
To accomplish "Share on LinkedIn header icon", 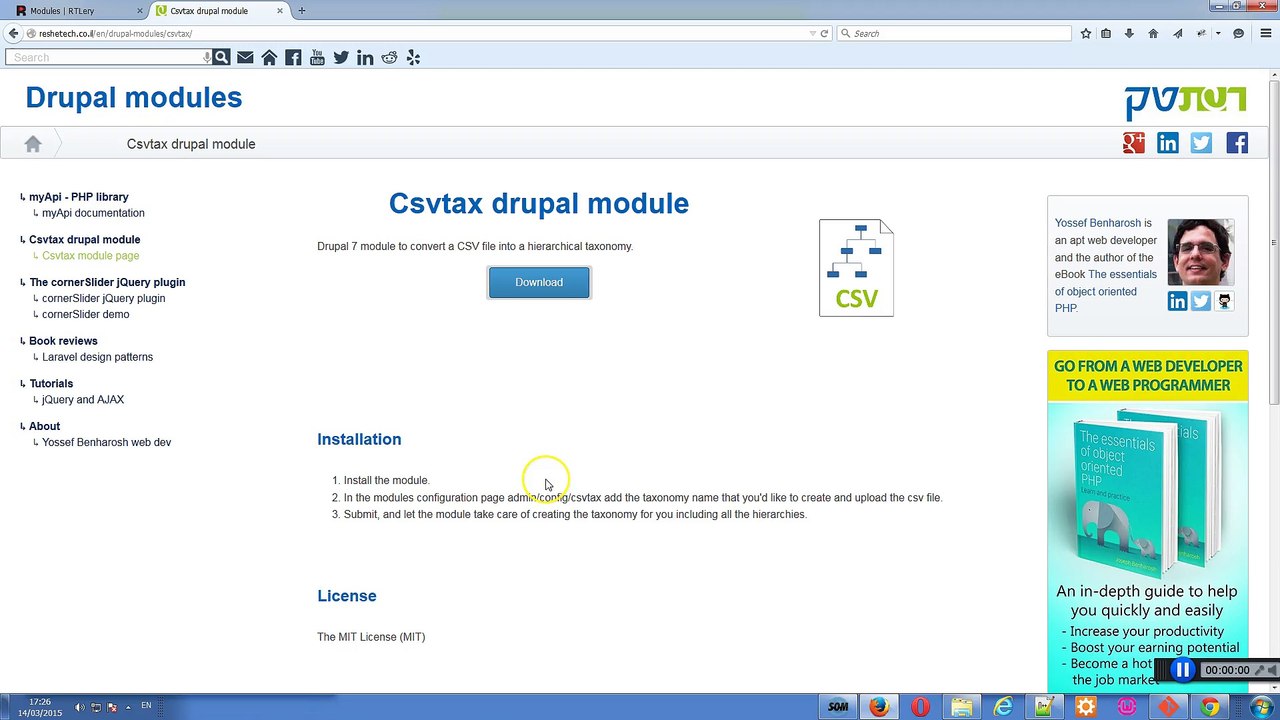I will (1167, 143).
